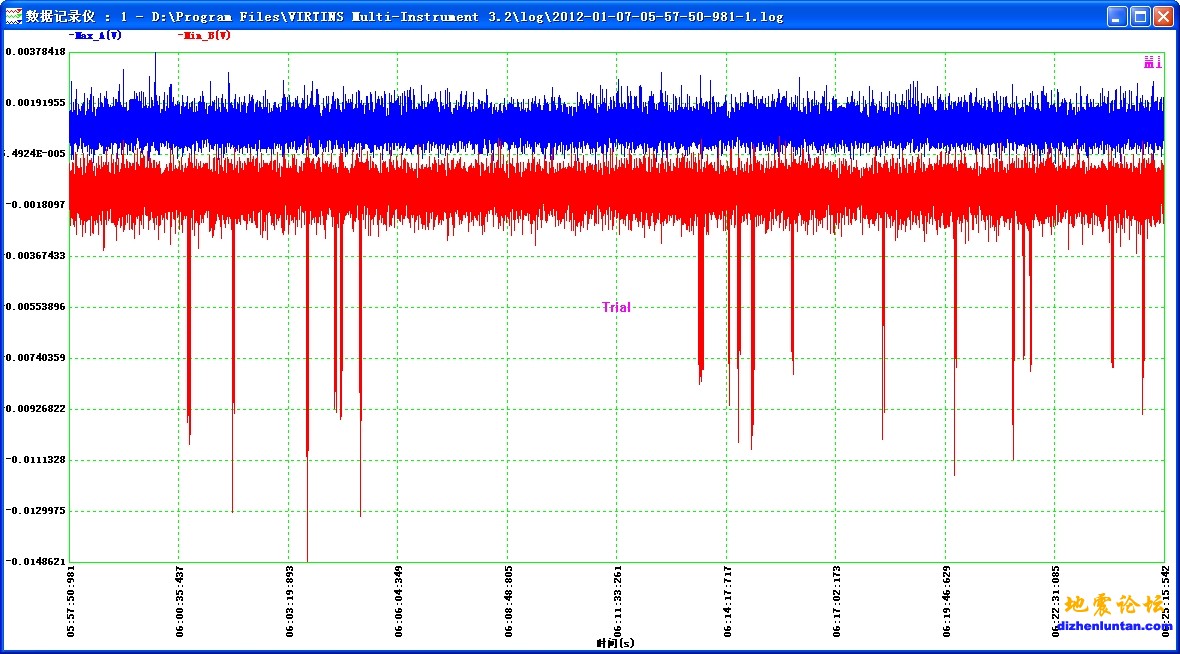Click y-axis value -0.0129975
This screenshot has width=1180, height=654.
pyautogui.click(x=35, y=511)
